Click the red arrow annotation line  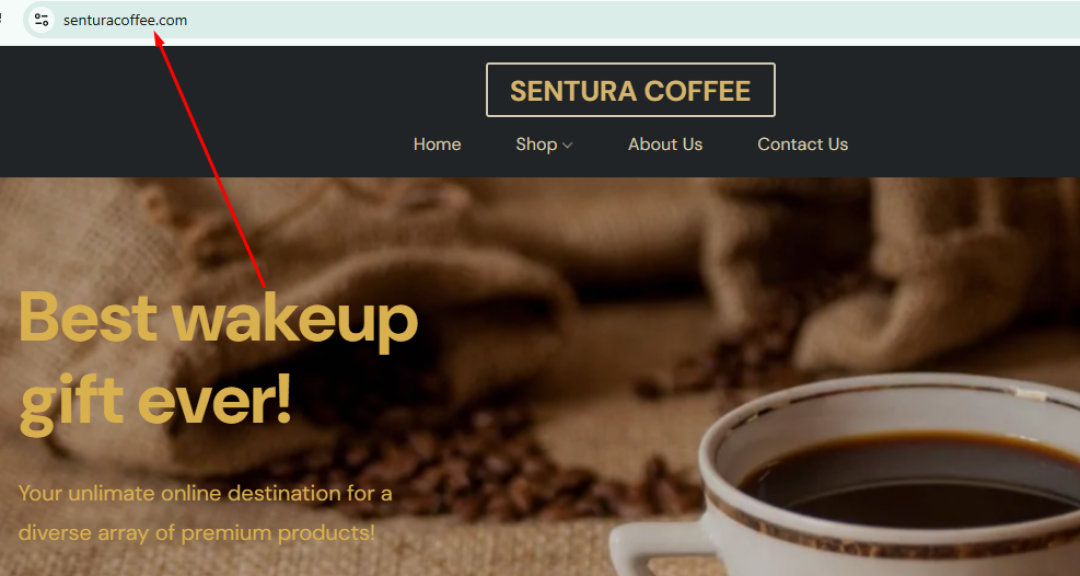[210, 162]
